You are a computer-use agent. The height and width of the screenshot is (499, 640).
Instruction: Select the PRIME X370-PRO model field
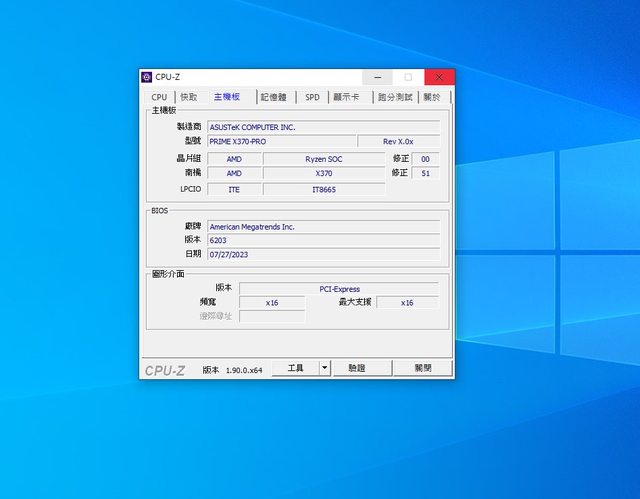280,141
